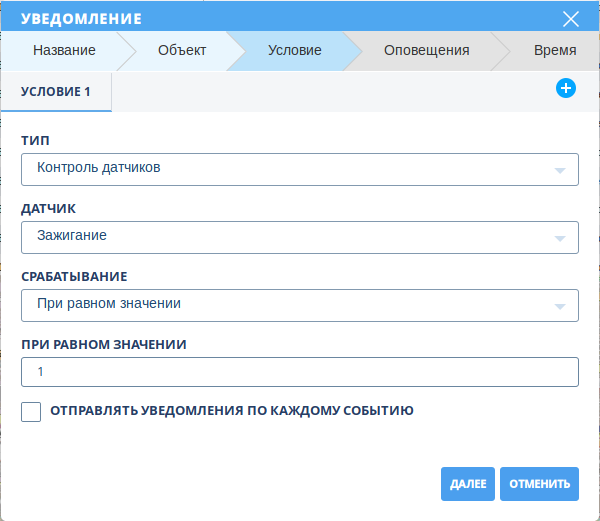This screenshot has width=600, height=521.
Task: Select the Условие 1 tab
Action: [x=56, y=91]
